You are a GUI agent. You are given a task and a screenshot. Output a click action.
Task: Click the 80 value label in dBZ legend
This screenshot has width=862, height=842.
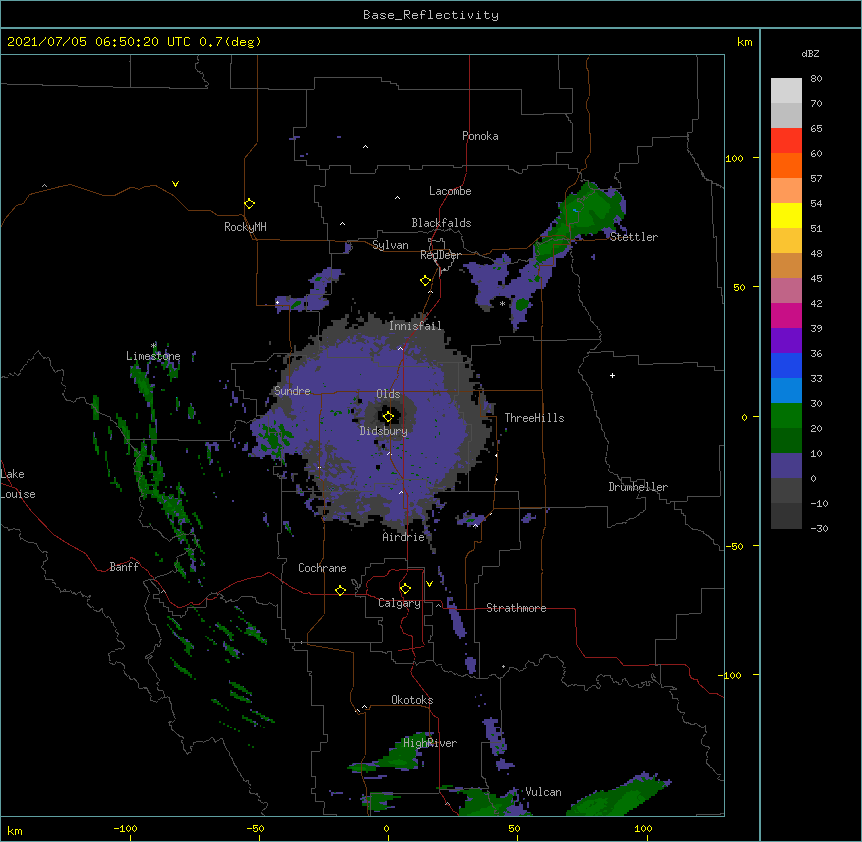click(816, 79)
